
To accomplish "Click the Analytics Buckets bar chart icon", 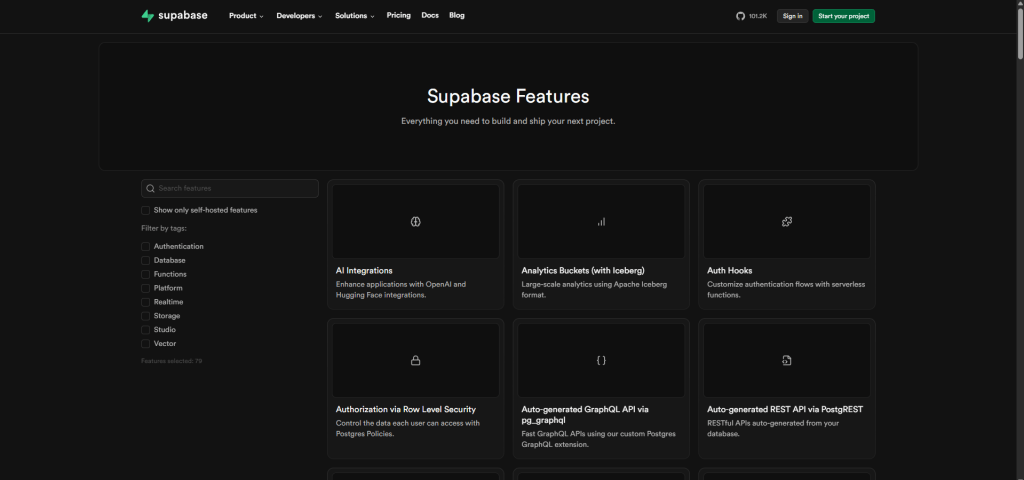I will 601,221.
